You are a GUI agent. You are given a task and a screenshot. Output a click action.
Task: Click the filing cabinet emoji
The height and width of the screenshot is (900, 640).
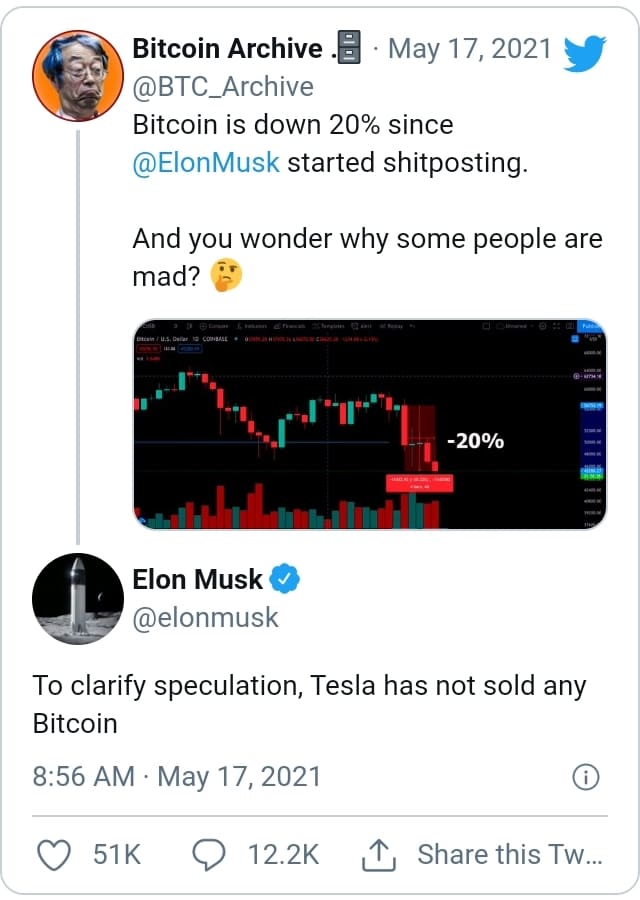[349, 47]
